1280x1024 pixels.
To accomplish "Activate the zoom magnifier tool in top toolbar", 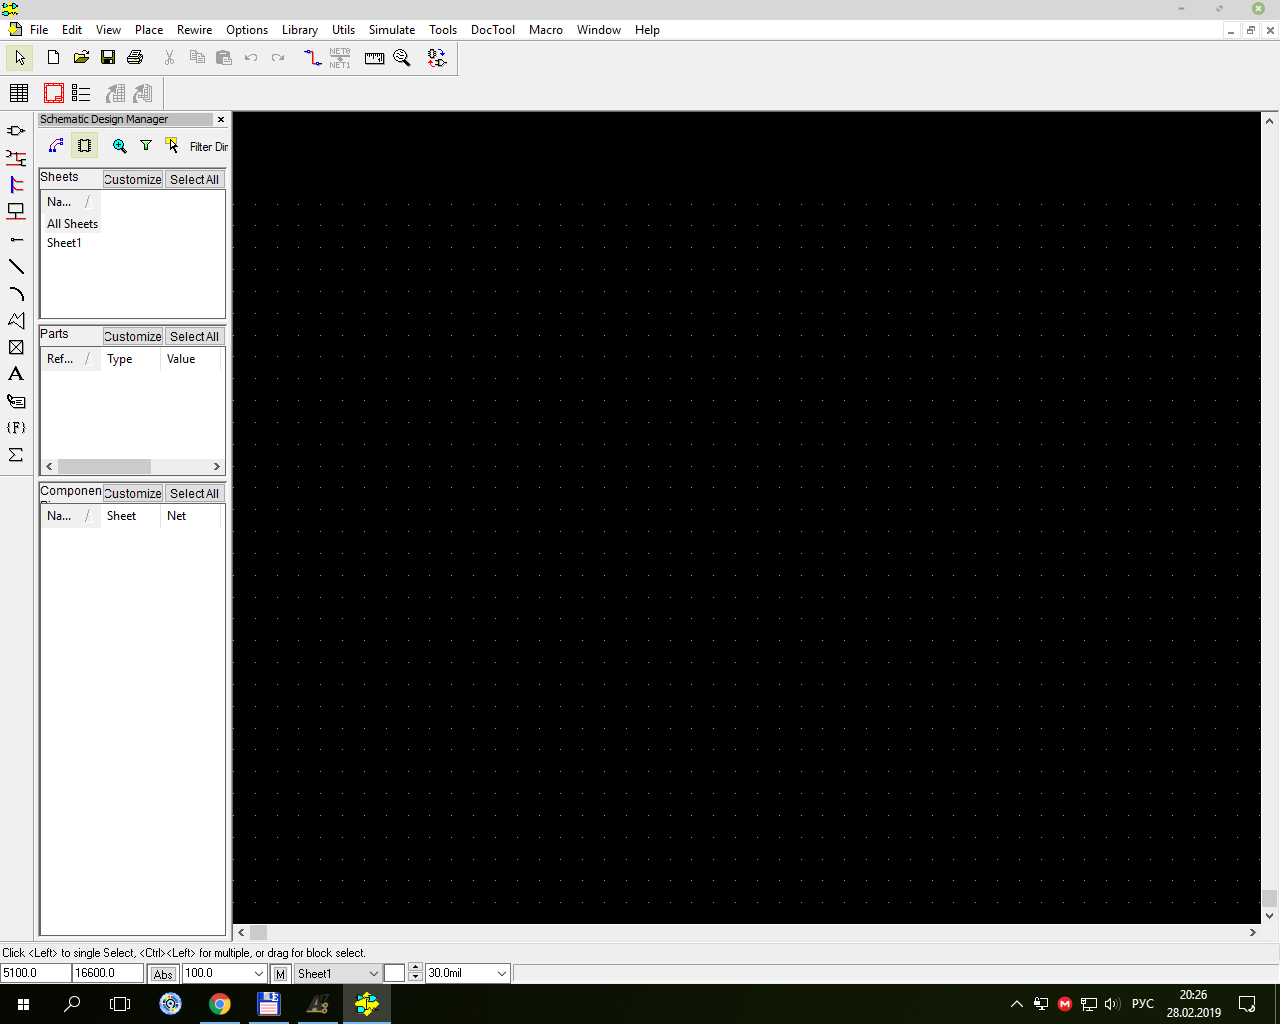I will (x=402, y=58).
